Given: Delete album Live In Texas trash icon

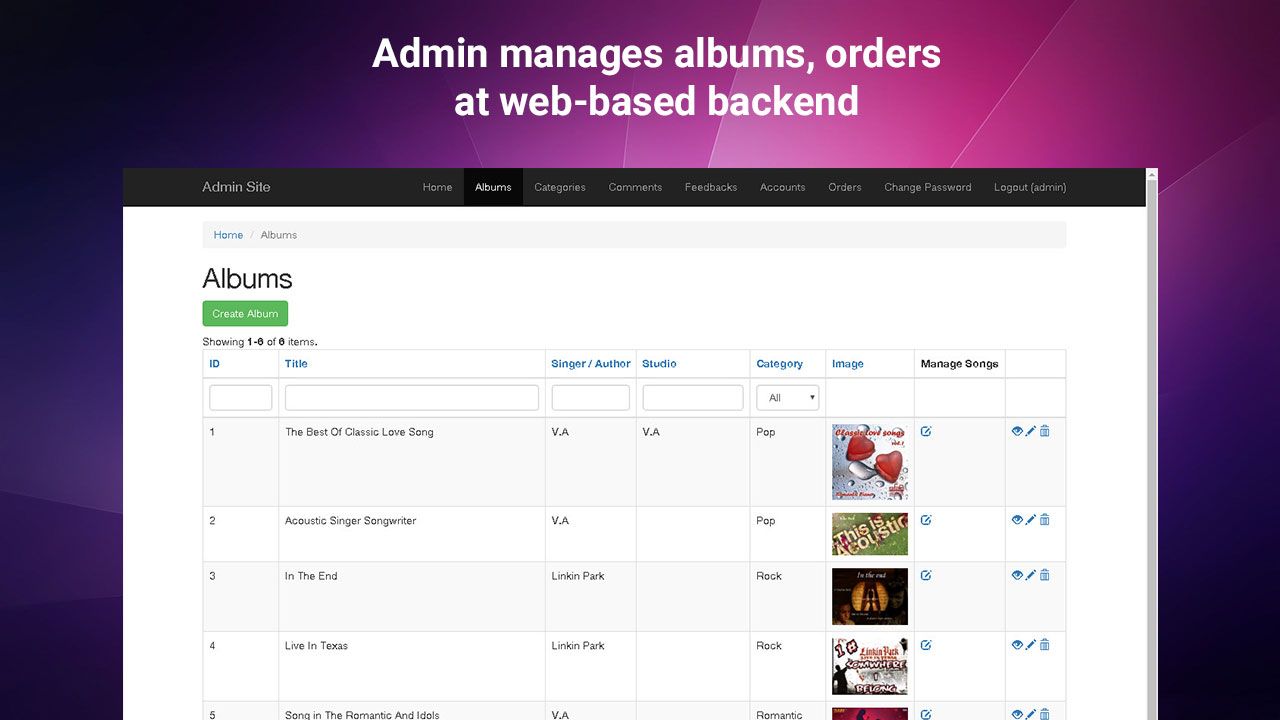Looking at the screenshot, I should (1045, 645).
